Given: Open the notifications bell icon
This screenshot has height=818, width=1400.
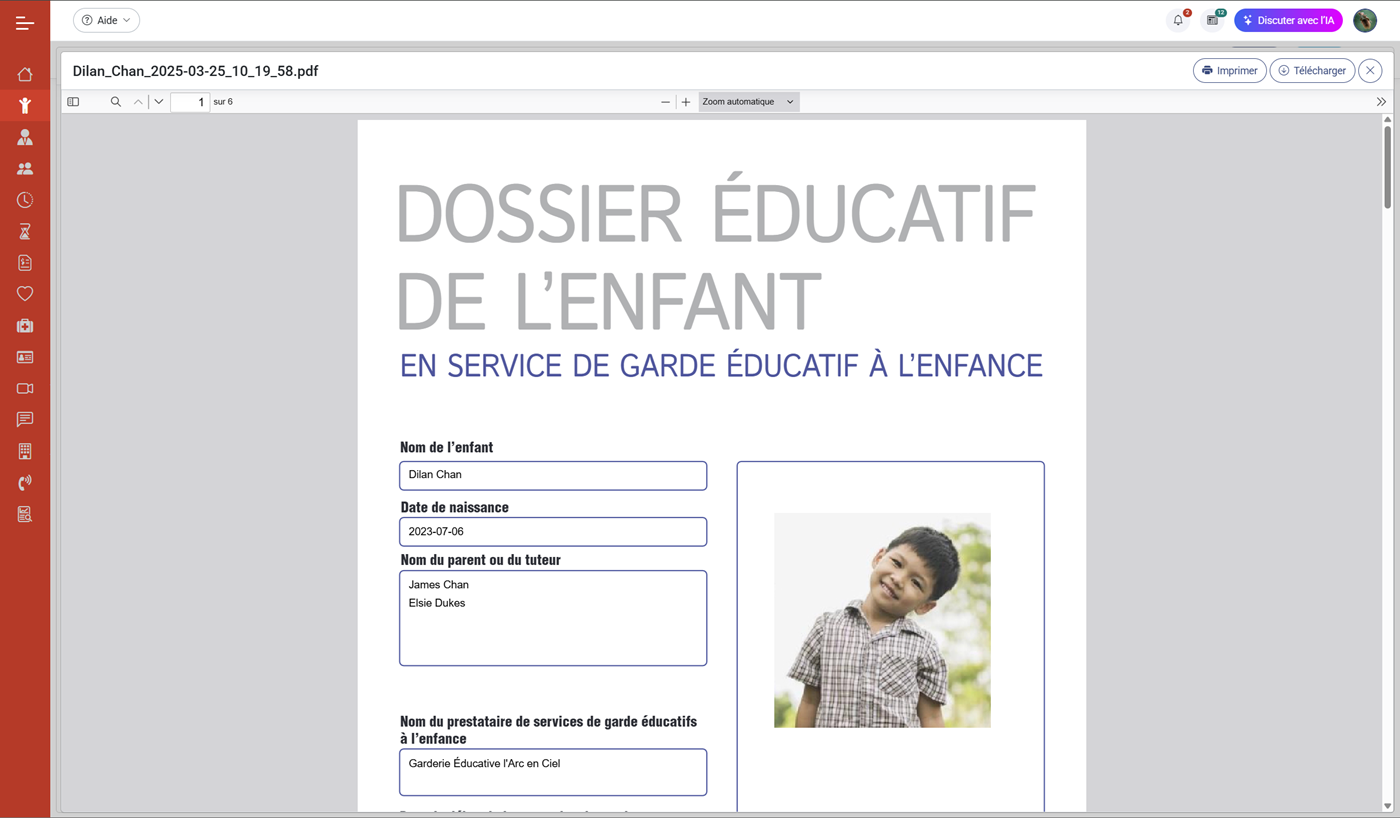Looking at the screenshot, I should [x=1177, y=20].
